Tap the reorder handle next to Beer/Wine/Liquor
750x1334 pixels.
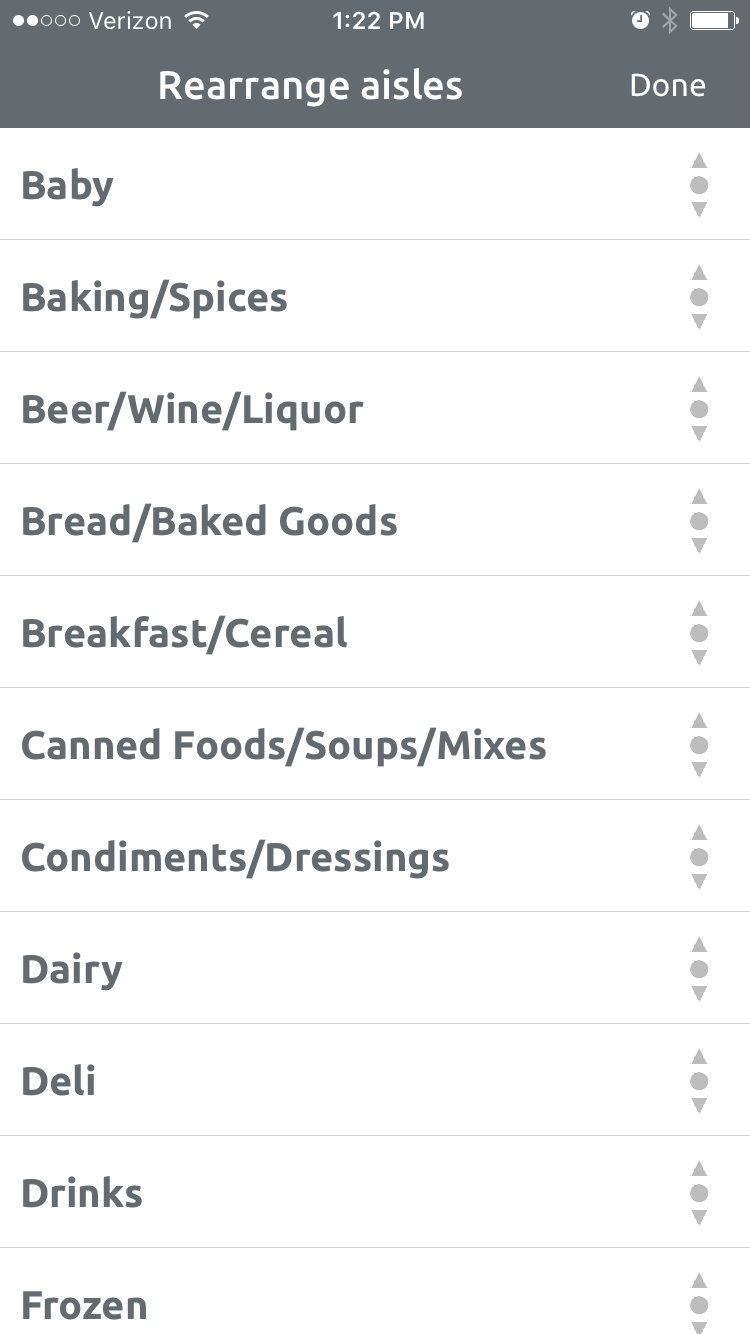click(x=699, y=409)
